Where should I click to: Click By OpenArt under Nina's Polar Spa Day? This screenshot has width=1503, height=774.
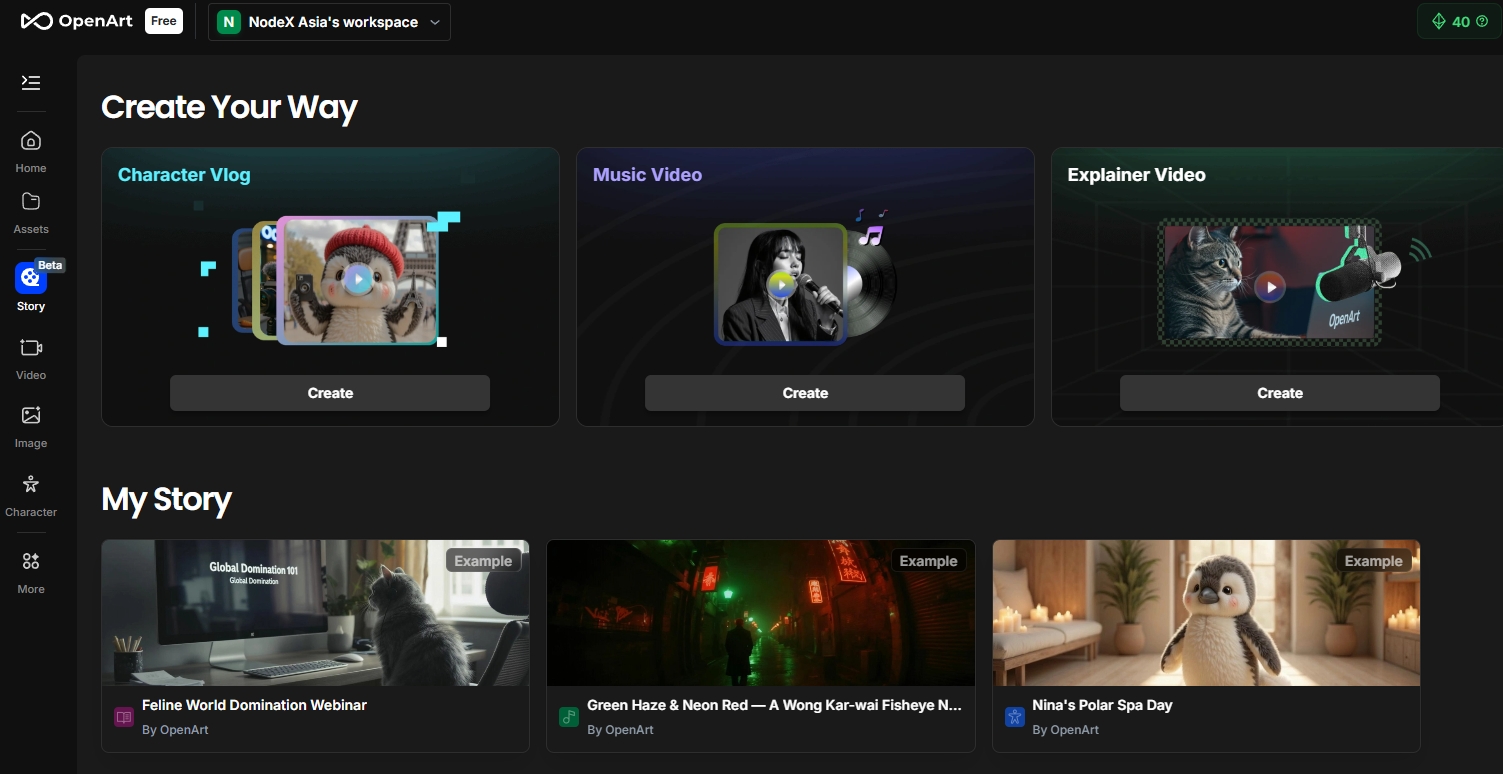point(1065,730)
